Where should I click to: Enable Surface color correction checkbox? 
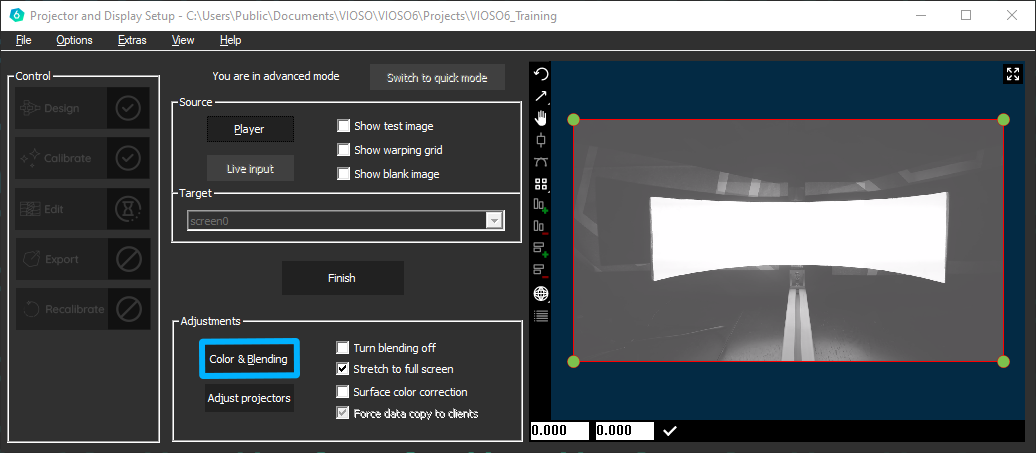pos(344,392)
